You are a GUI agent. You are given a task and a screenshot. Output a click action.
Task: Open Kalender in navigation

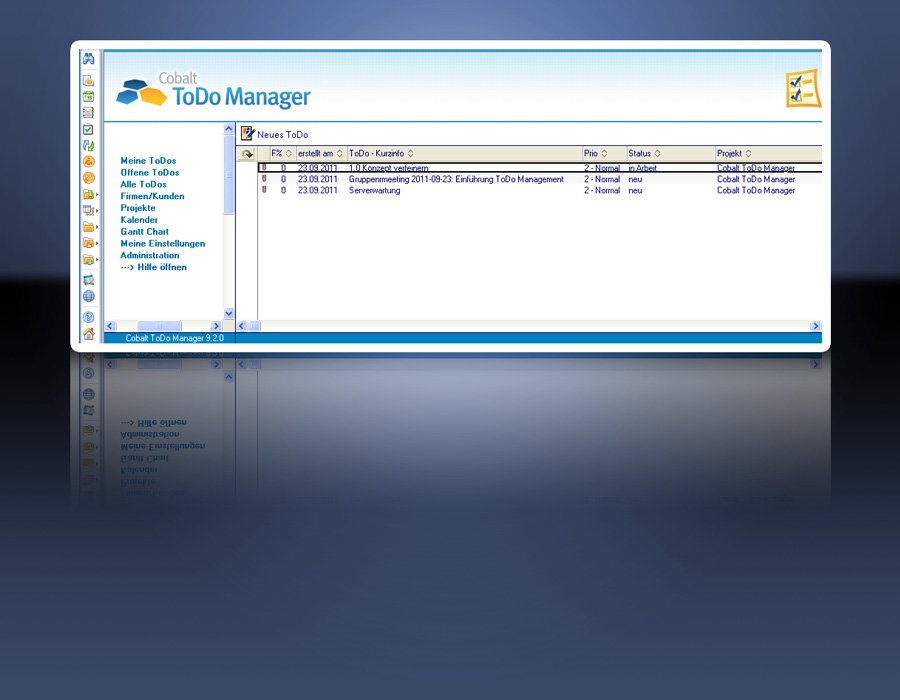pos(139,220)
